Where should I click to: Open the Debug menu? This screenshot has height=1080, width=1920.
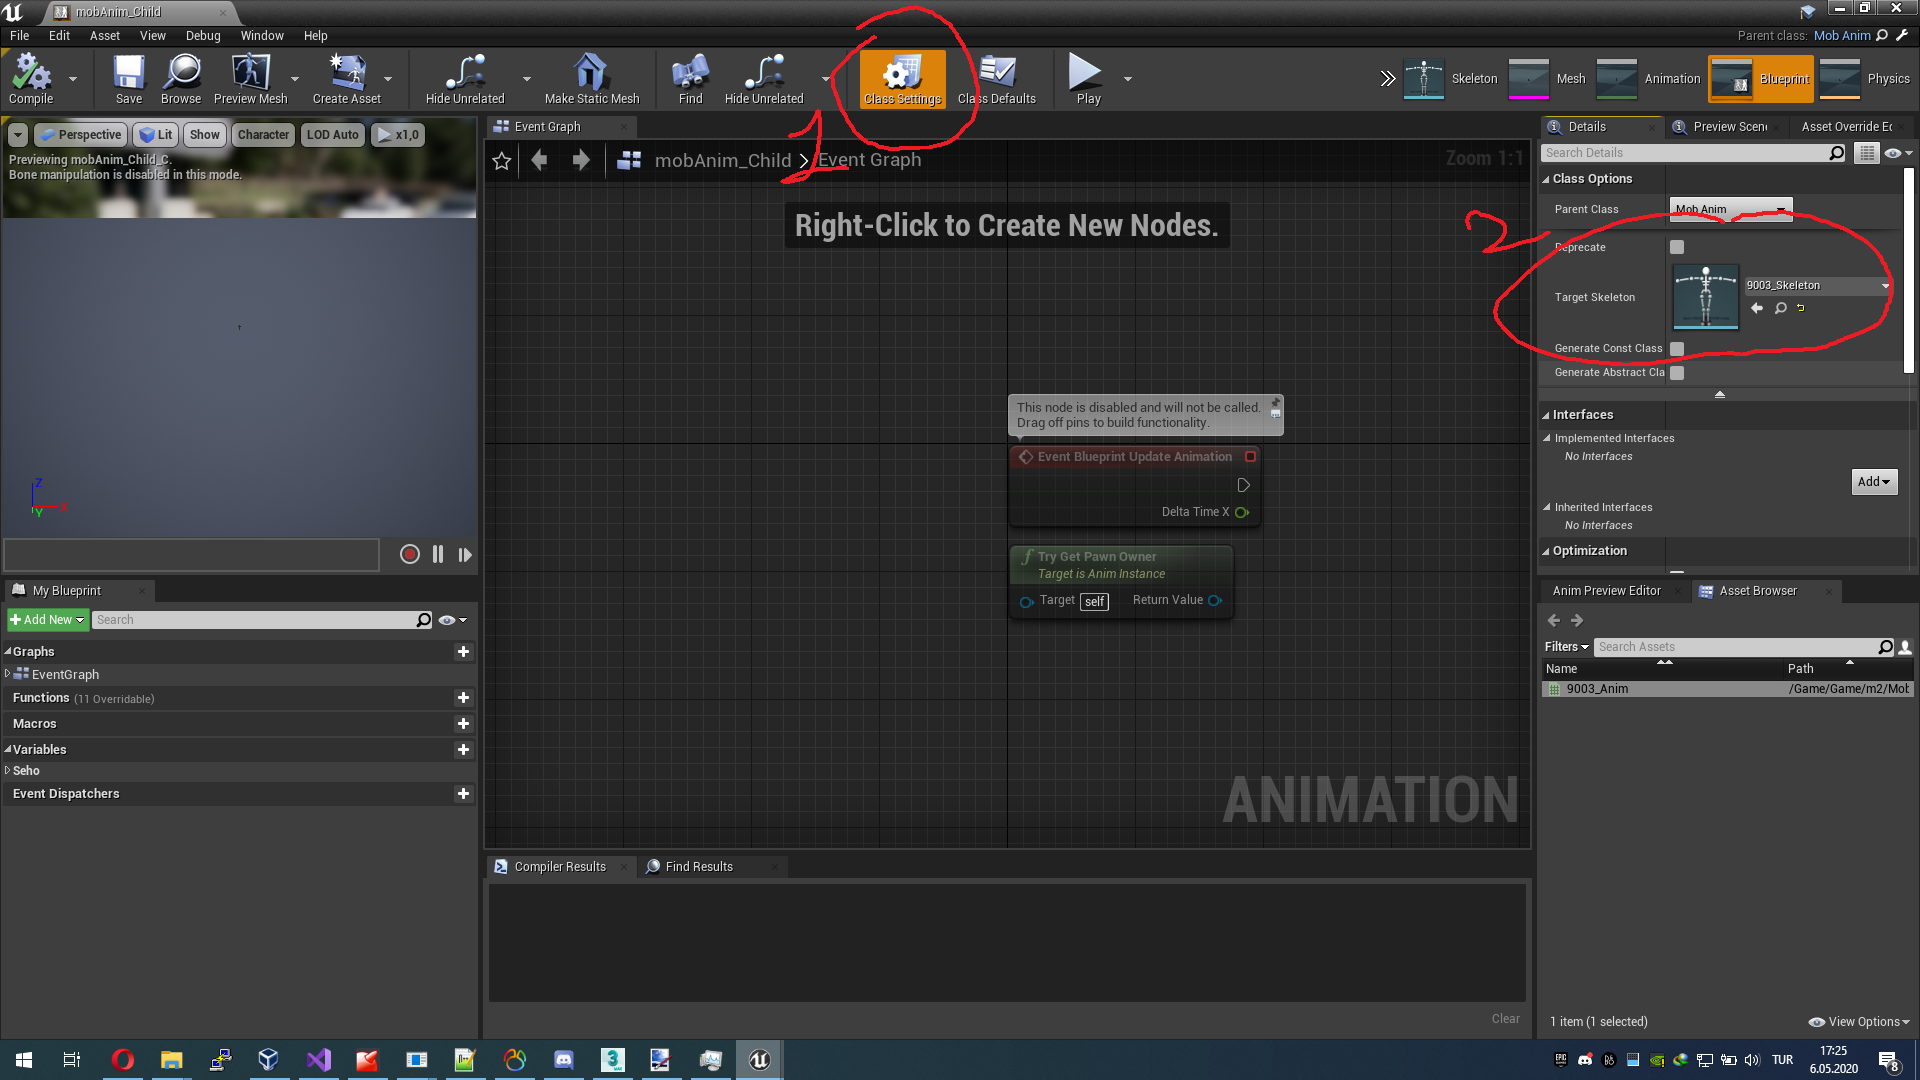pos(203,35)
